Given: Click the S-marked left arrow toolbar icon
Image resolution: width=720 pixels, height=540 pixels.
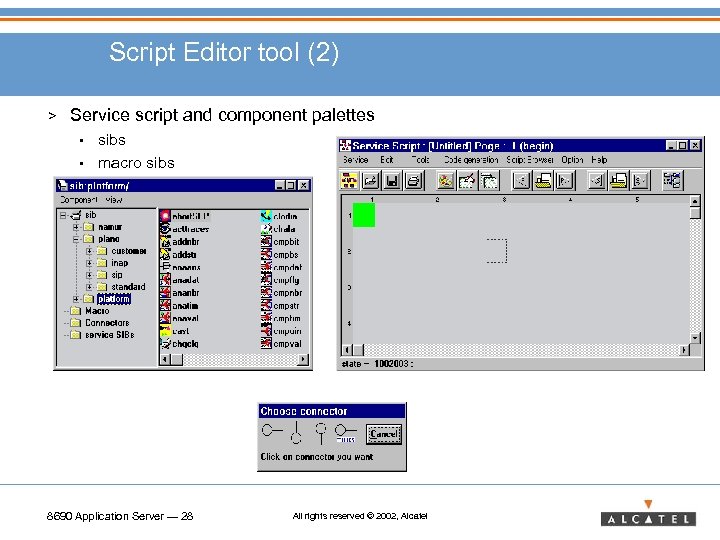Looking at the screenshot, I should (596, 180).
